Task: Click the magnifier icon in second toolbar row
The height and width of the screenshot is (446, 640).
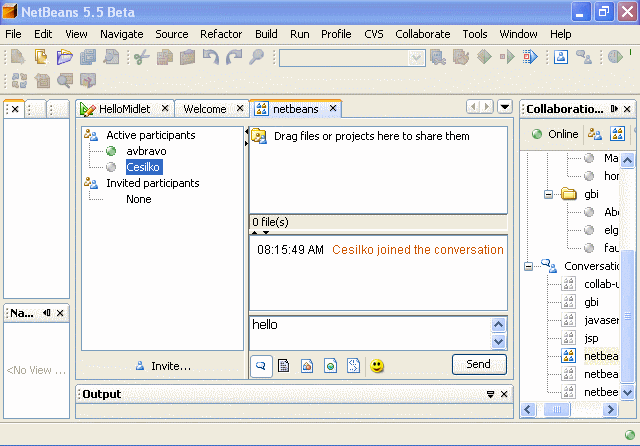Action: (x=64, y=80)
